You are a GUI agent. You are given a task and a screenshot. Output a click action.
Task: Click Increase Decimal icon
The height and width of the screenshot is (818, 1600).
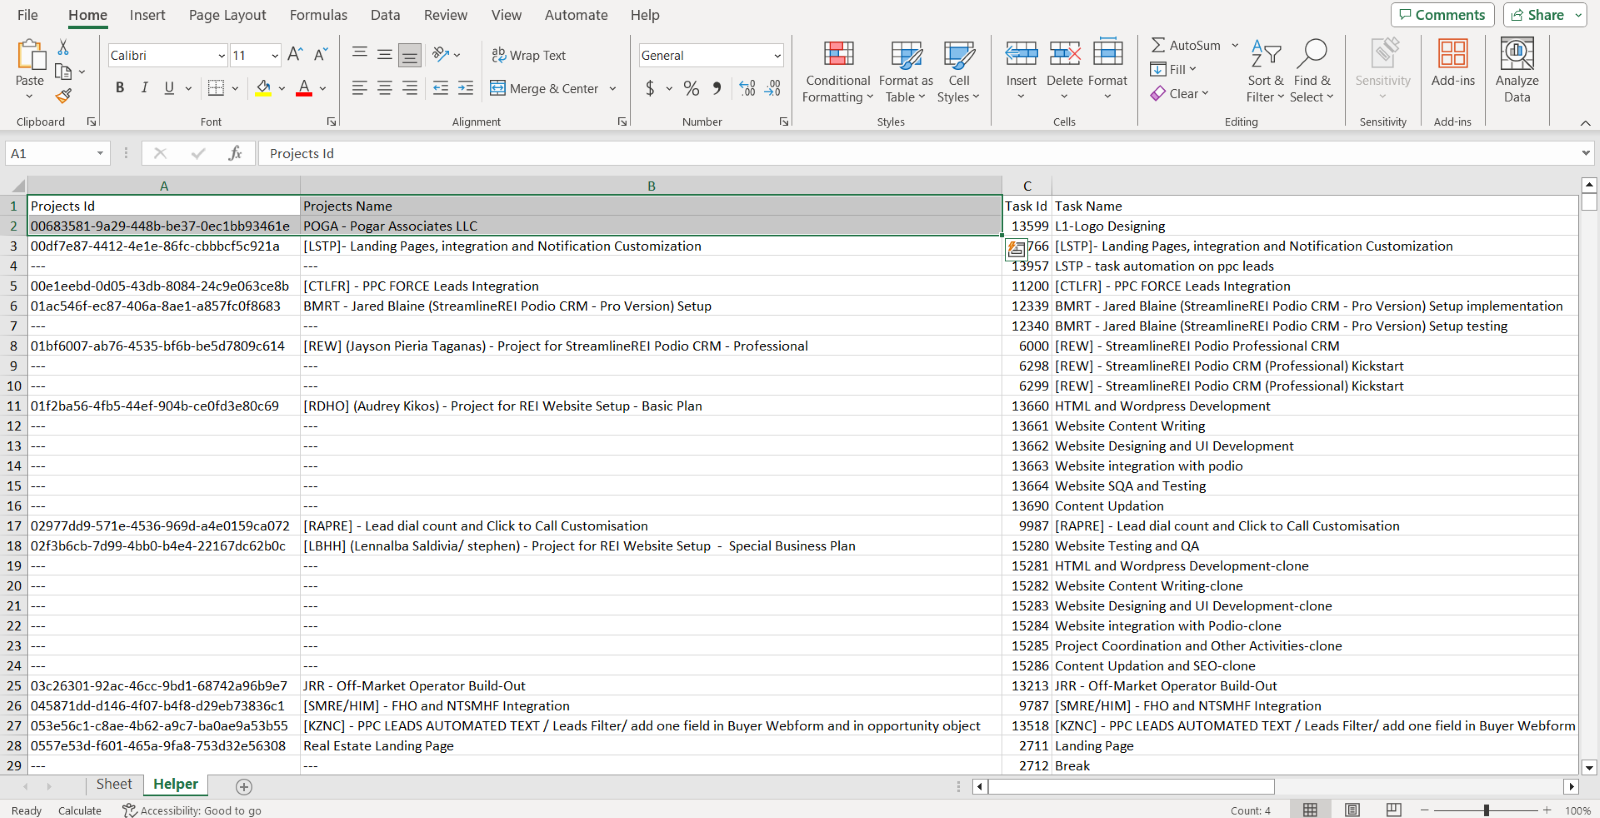coord(747,88)
